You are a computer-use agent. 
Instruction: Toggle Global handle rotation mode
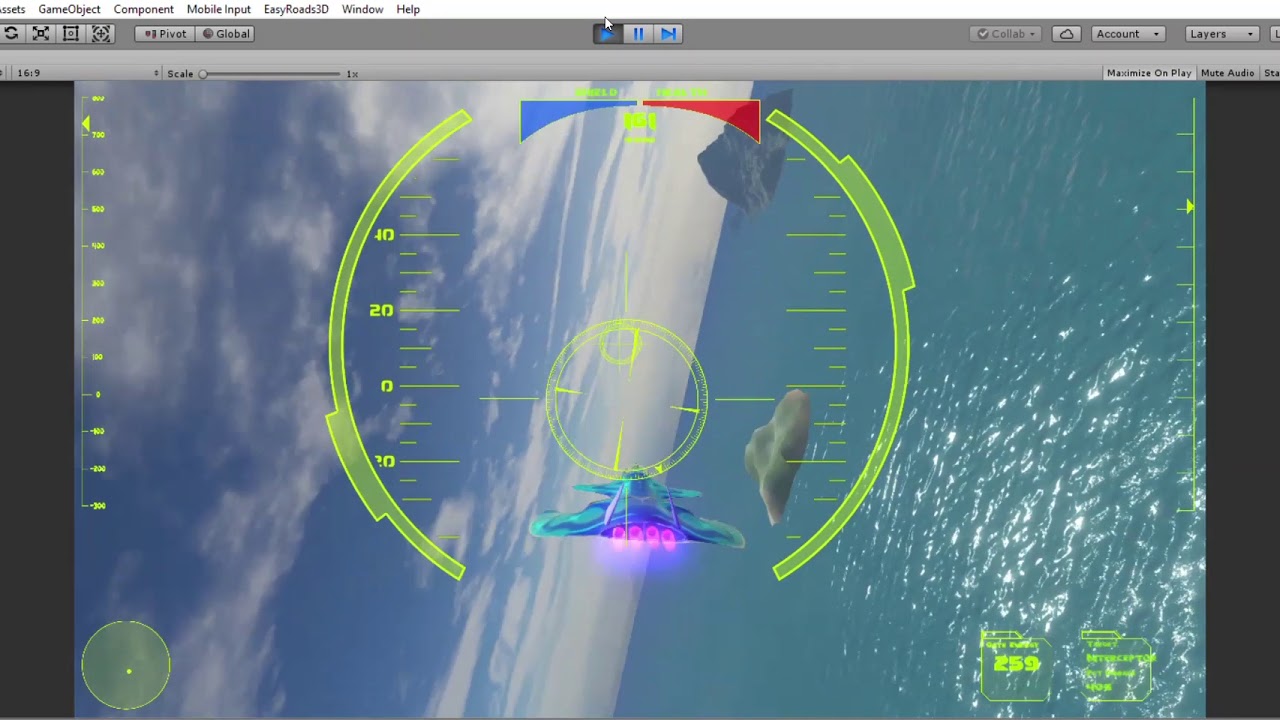226,33
